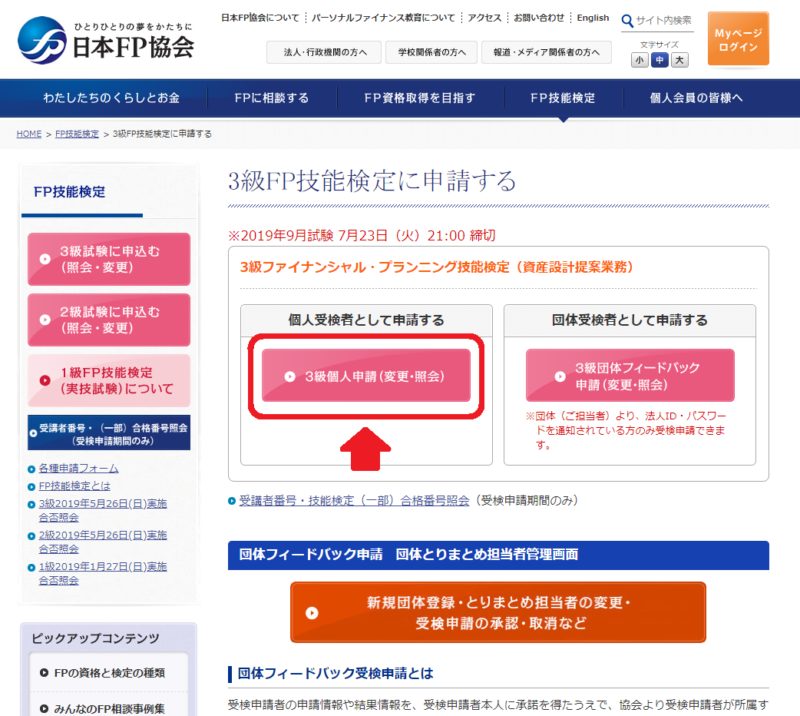Open FP技能検定 menu tab
The image size is (800, 716).
pos(563,98)
